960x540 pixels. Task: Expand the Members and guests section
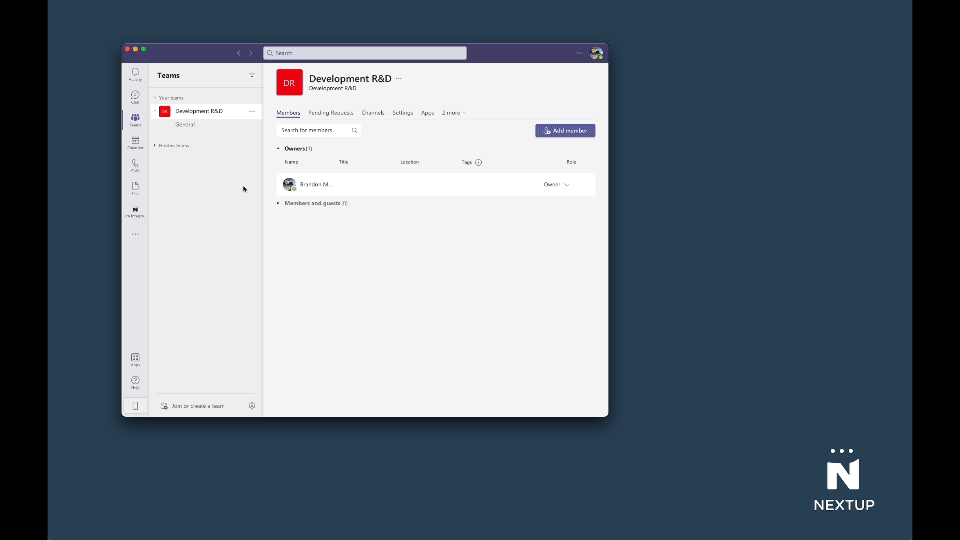point(278,203)
